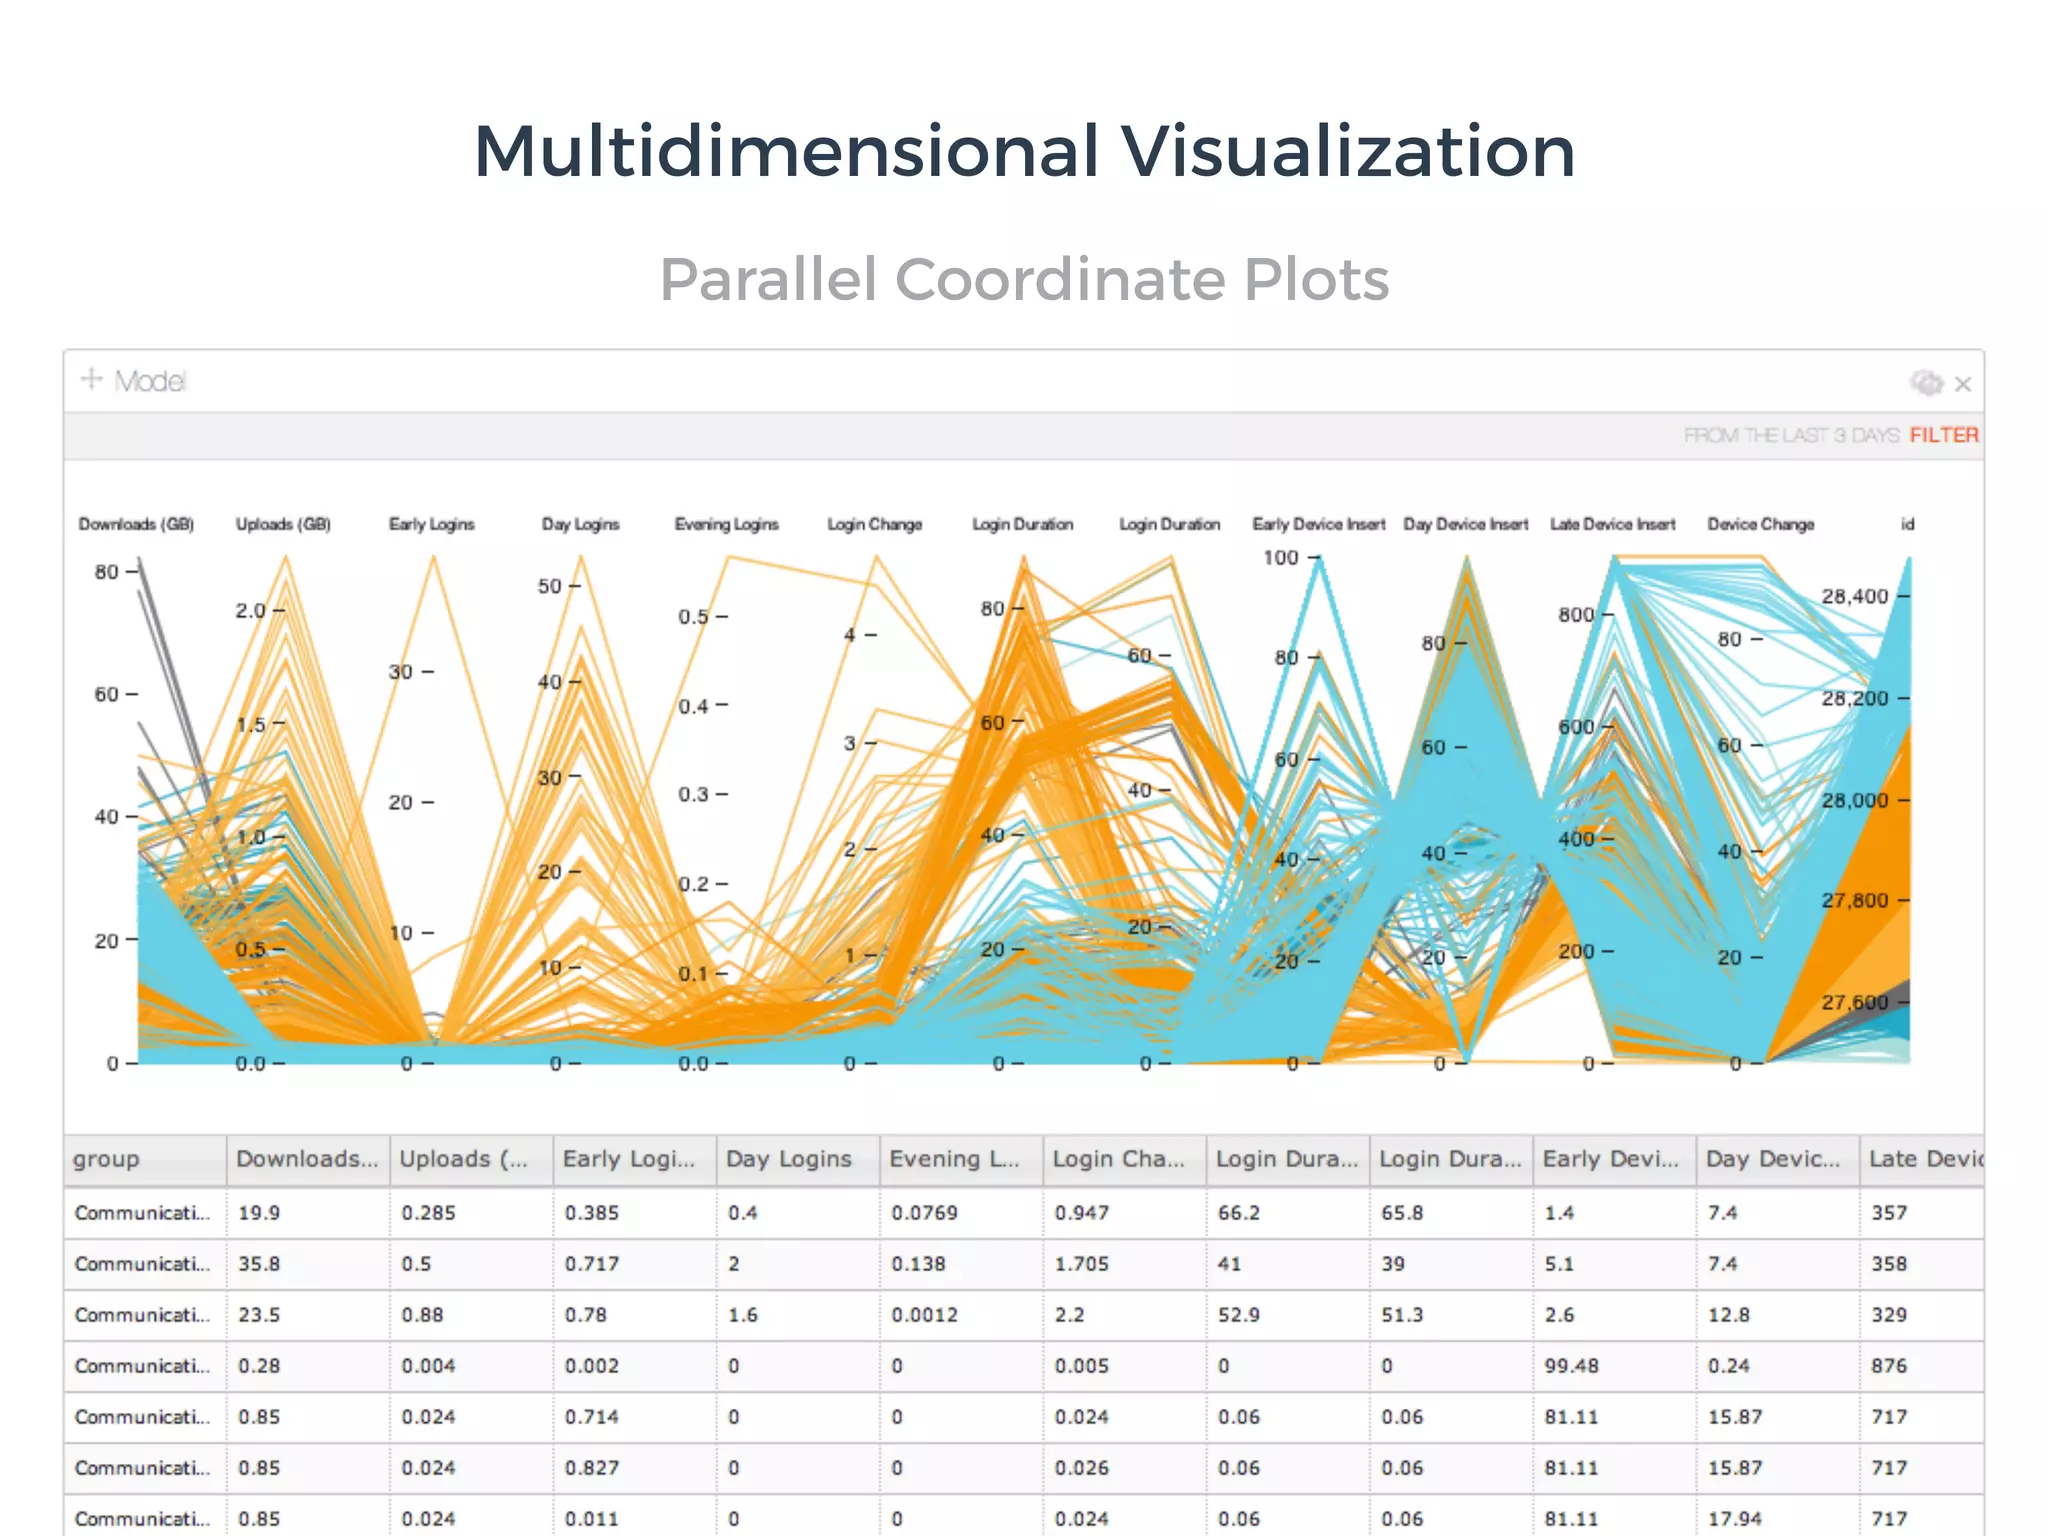Click the plus icon beside Model
The height and width of the screenshot is (1536, 2048).
[91, 380]
